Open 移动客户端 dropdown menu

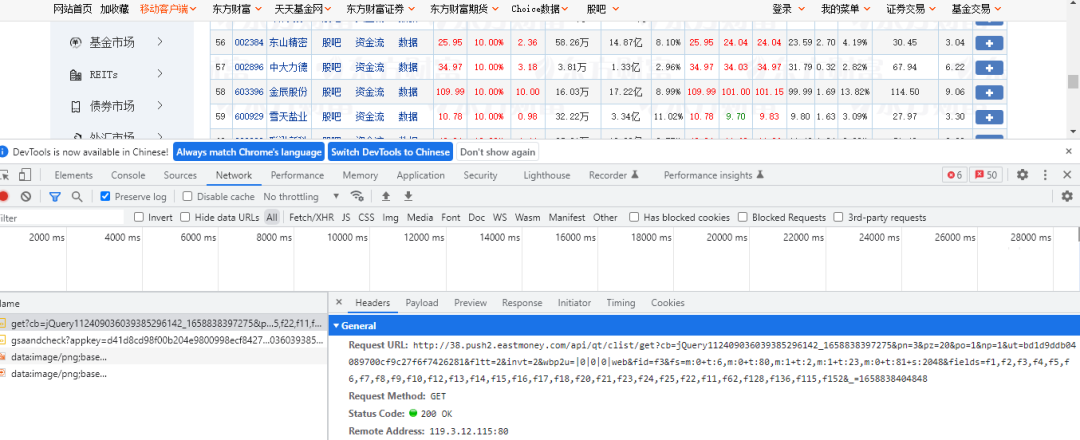168,9
